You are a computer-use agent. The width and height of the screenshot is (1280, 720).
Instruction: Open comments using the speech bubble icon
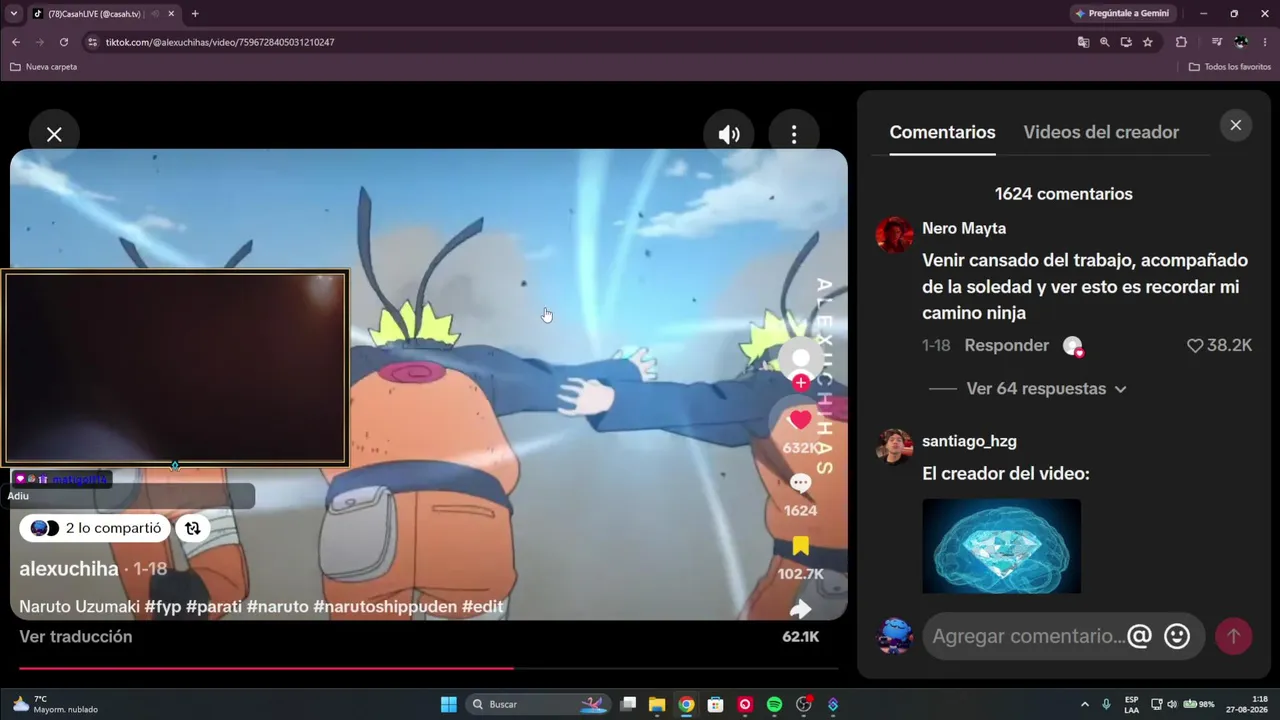click(800, 484)
